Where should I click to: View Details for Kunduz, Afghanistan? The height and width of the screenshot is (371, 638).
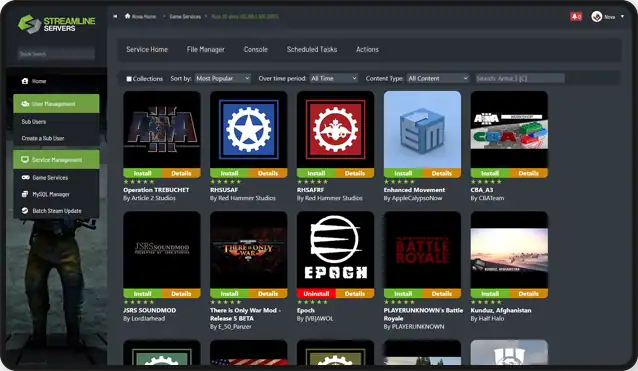[529, 294]
